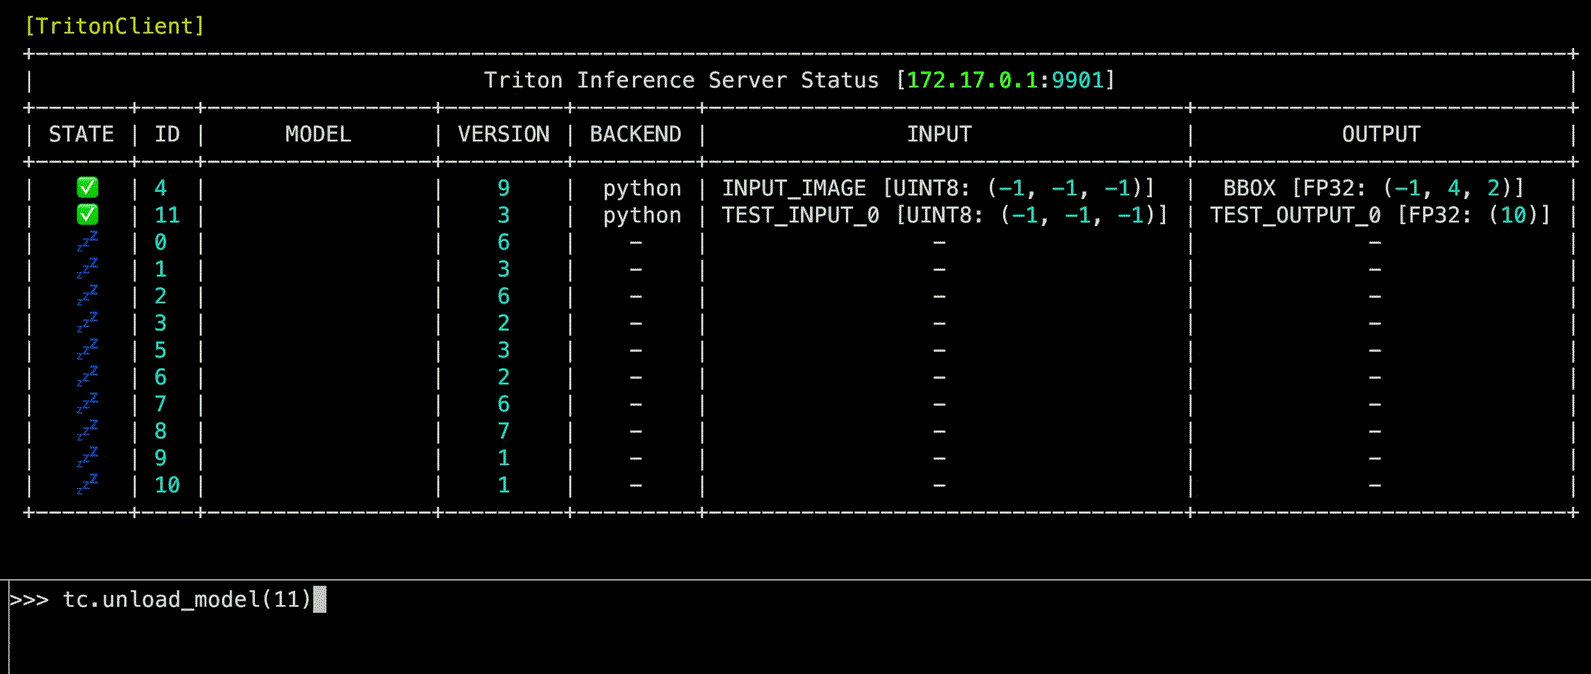Click the python backend for model ID 4

642,188
